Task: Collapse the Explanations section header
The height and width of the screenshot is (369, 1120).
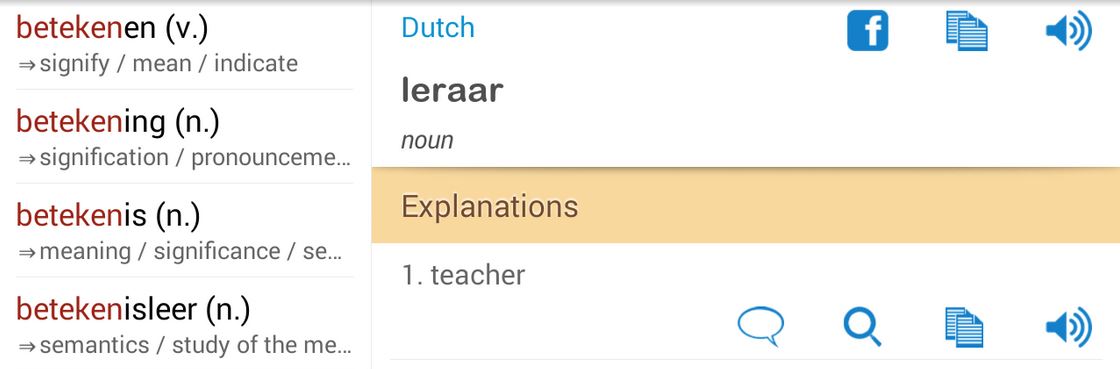Action: point(746,206)
